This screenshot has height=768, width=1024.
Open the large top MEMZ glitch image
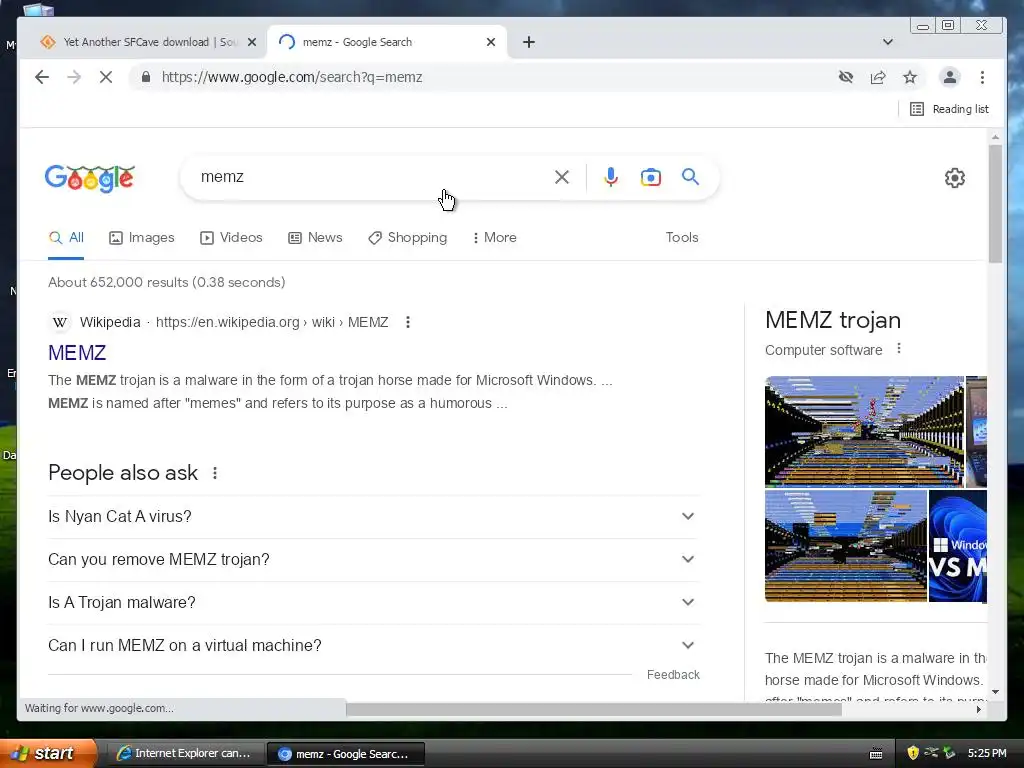[864, 431]
